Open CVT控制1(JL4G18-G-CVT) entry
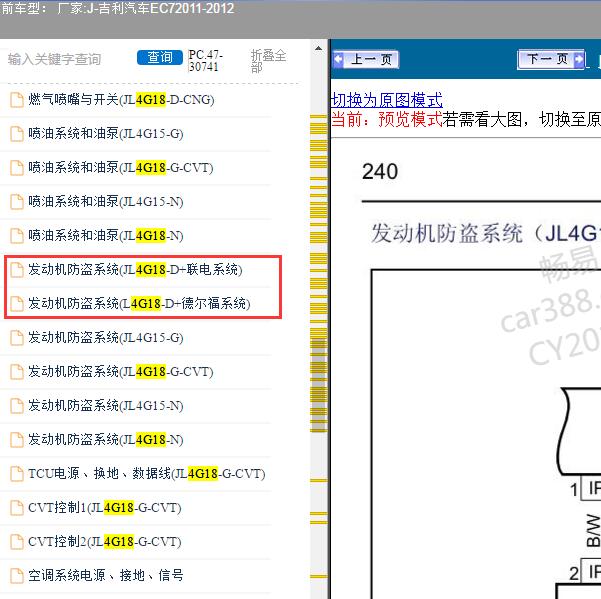 pyautogui.click(x=105, y=508)
